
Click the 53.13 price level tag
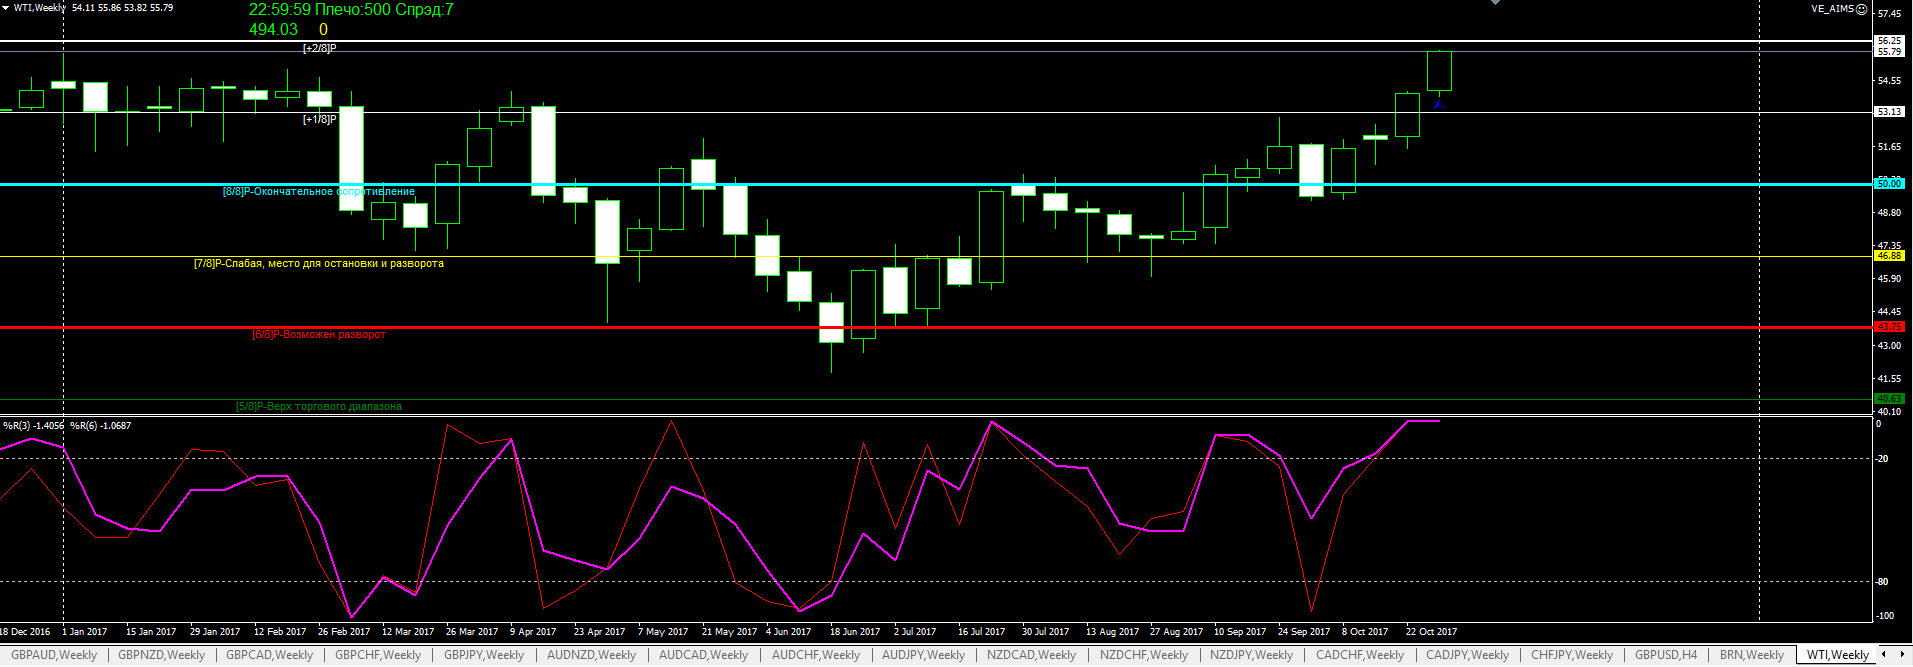pyautogui.click(x=1889, y=112)
